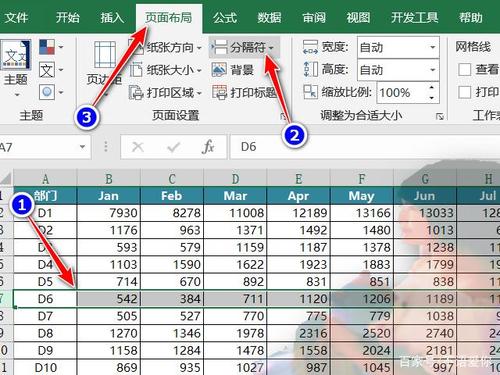
Task: Open the 分隔符 breaks dropdown
Action: click(244, 47)
